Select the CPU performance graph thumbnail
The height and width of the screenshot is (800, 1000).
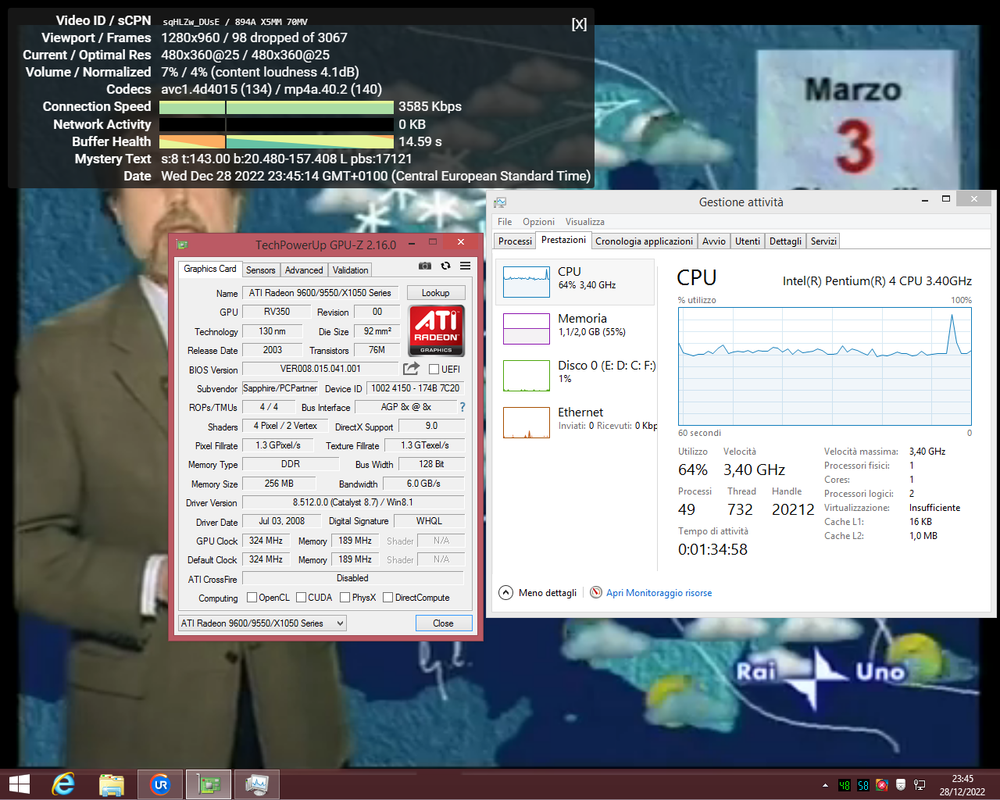coord(526,282)
